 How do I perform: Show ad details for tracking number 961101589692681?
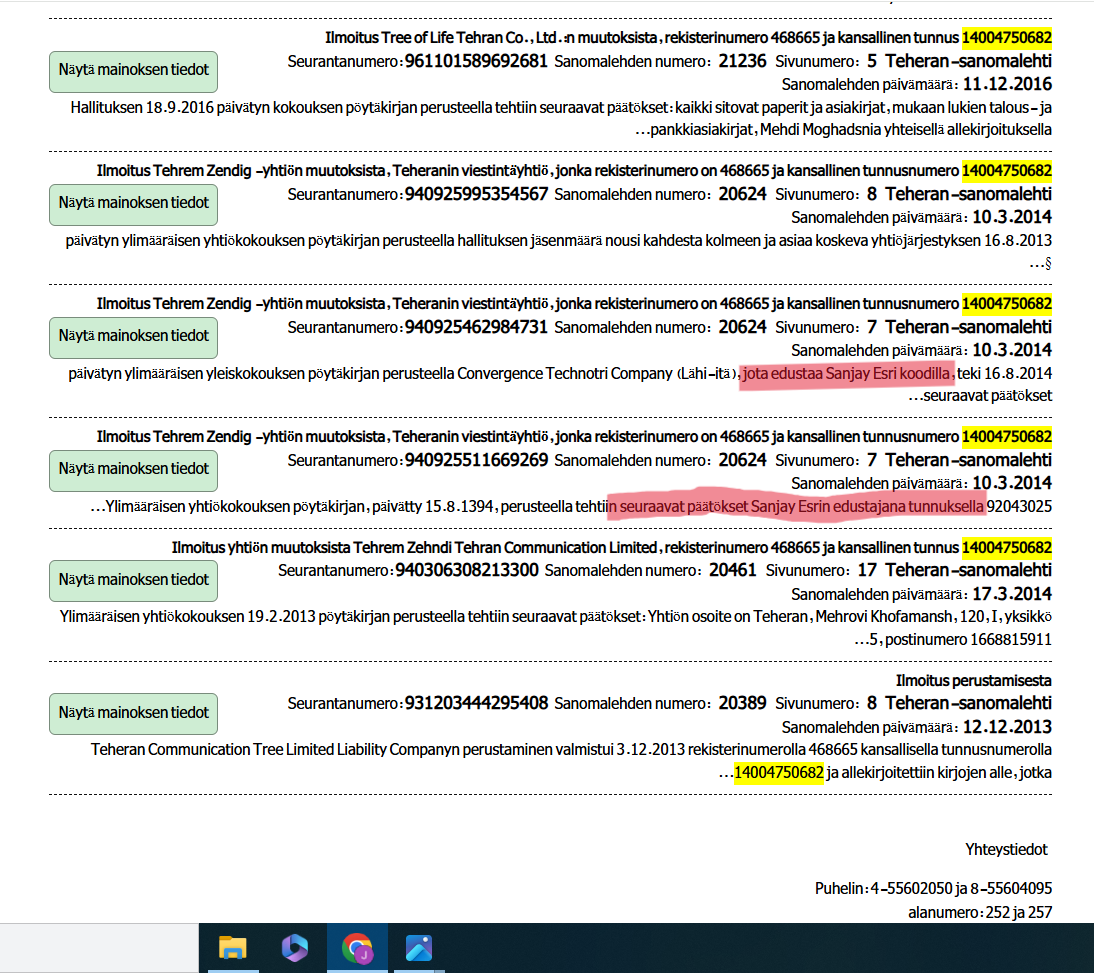[133, 71]
